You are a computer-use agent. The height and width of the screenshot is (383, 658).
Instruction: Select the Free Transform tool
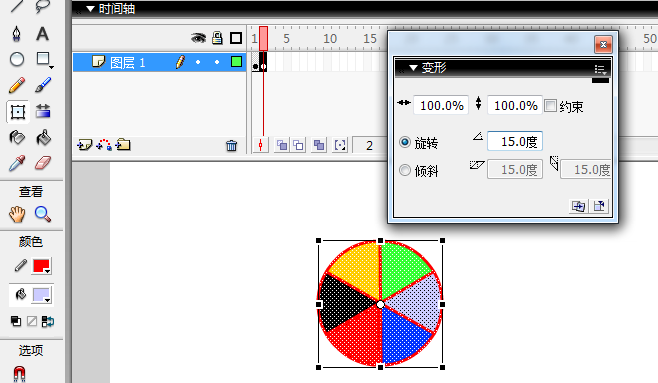pos(18,112)
